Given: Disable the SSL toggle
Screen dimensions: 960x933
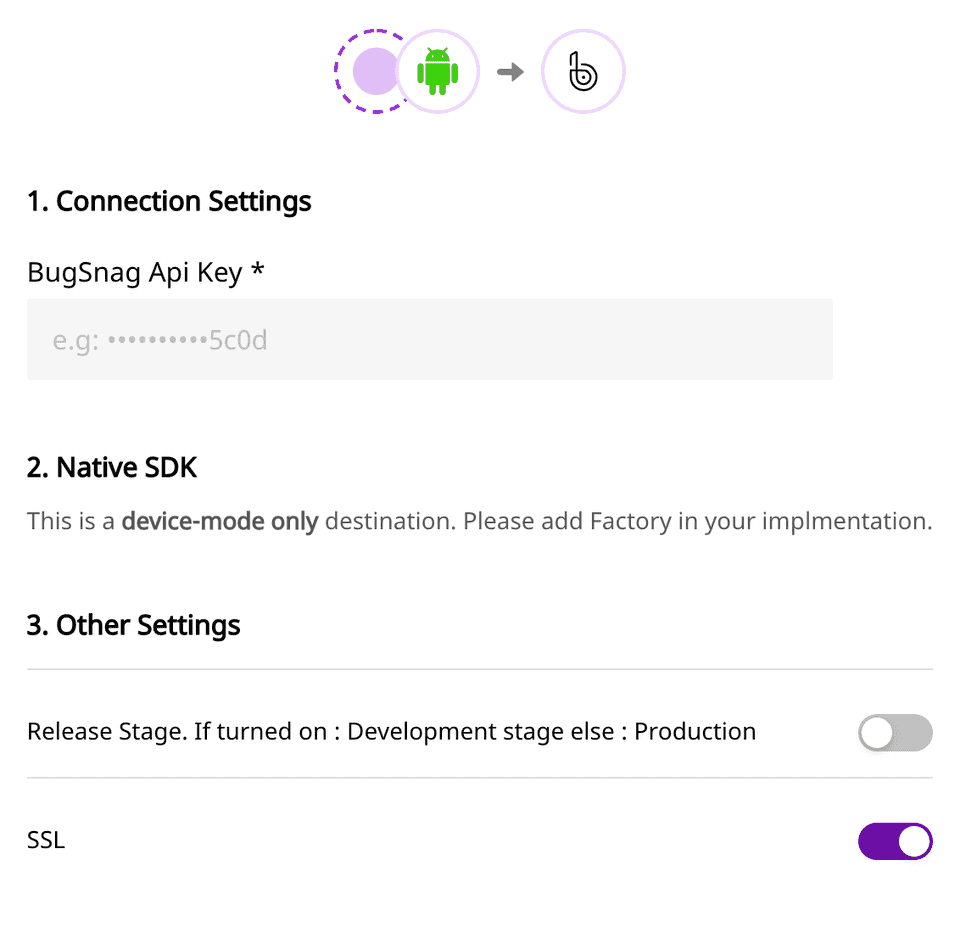Looking at the screenshot, I should click(895, 841).
